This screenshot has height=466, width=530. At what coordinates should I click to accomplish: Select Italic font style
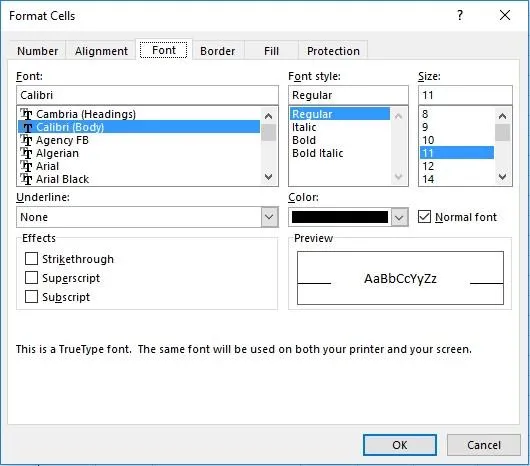340,127
